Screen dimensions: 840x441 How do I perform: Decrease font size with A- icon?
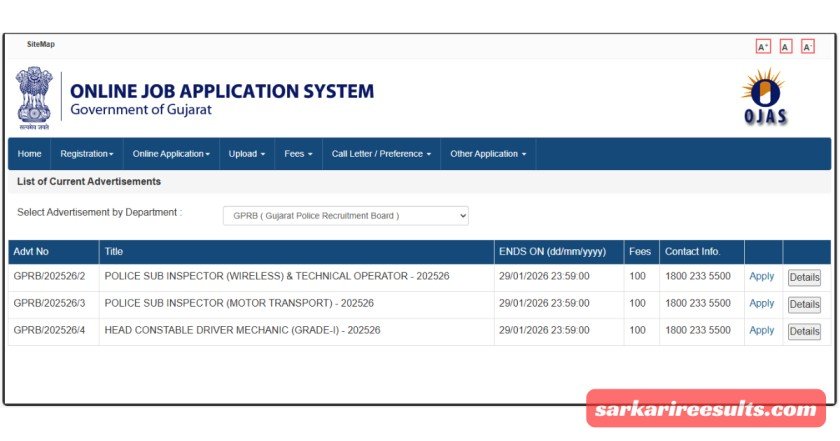tap(808, 47)
